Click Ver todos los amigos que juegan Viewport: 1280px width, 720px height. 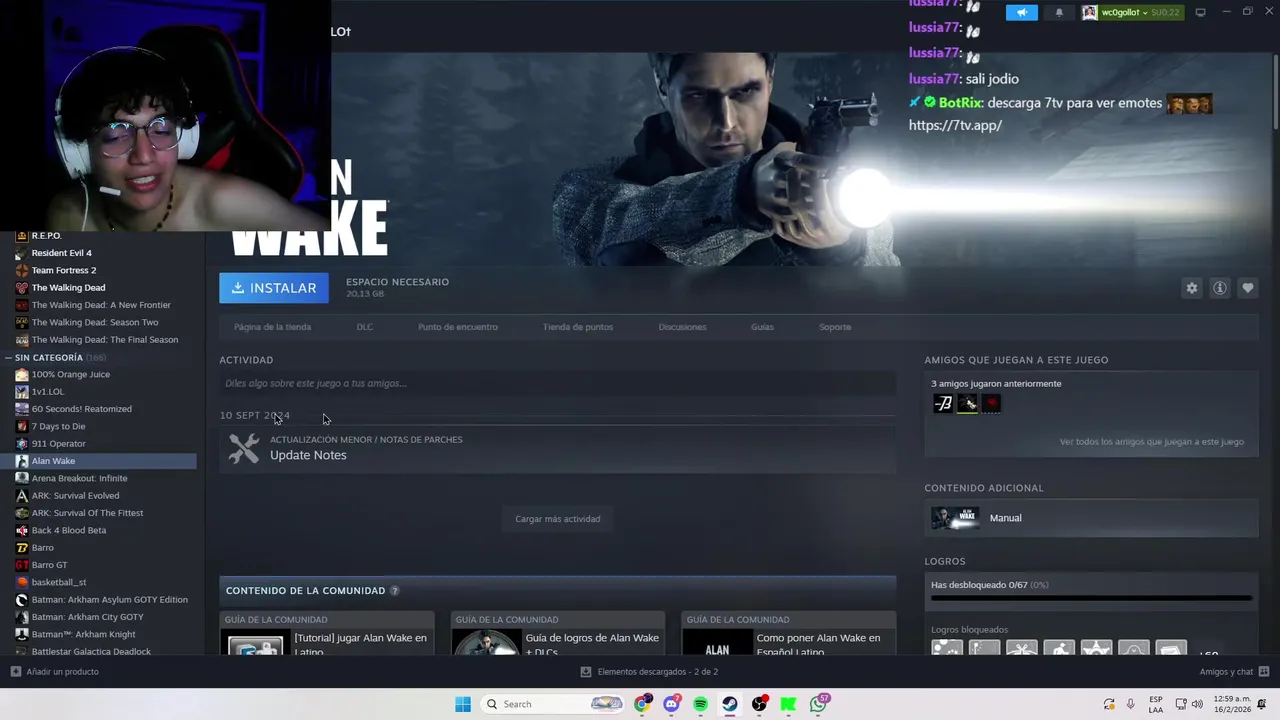tap(1151, 442)
